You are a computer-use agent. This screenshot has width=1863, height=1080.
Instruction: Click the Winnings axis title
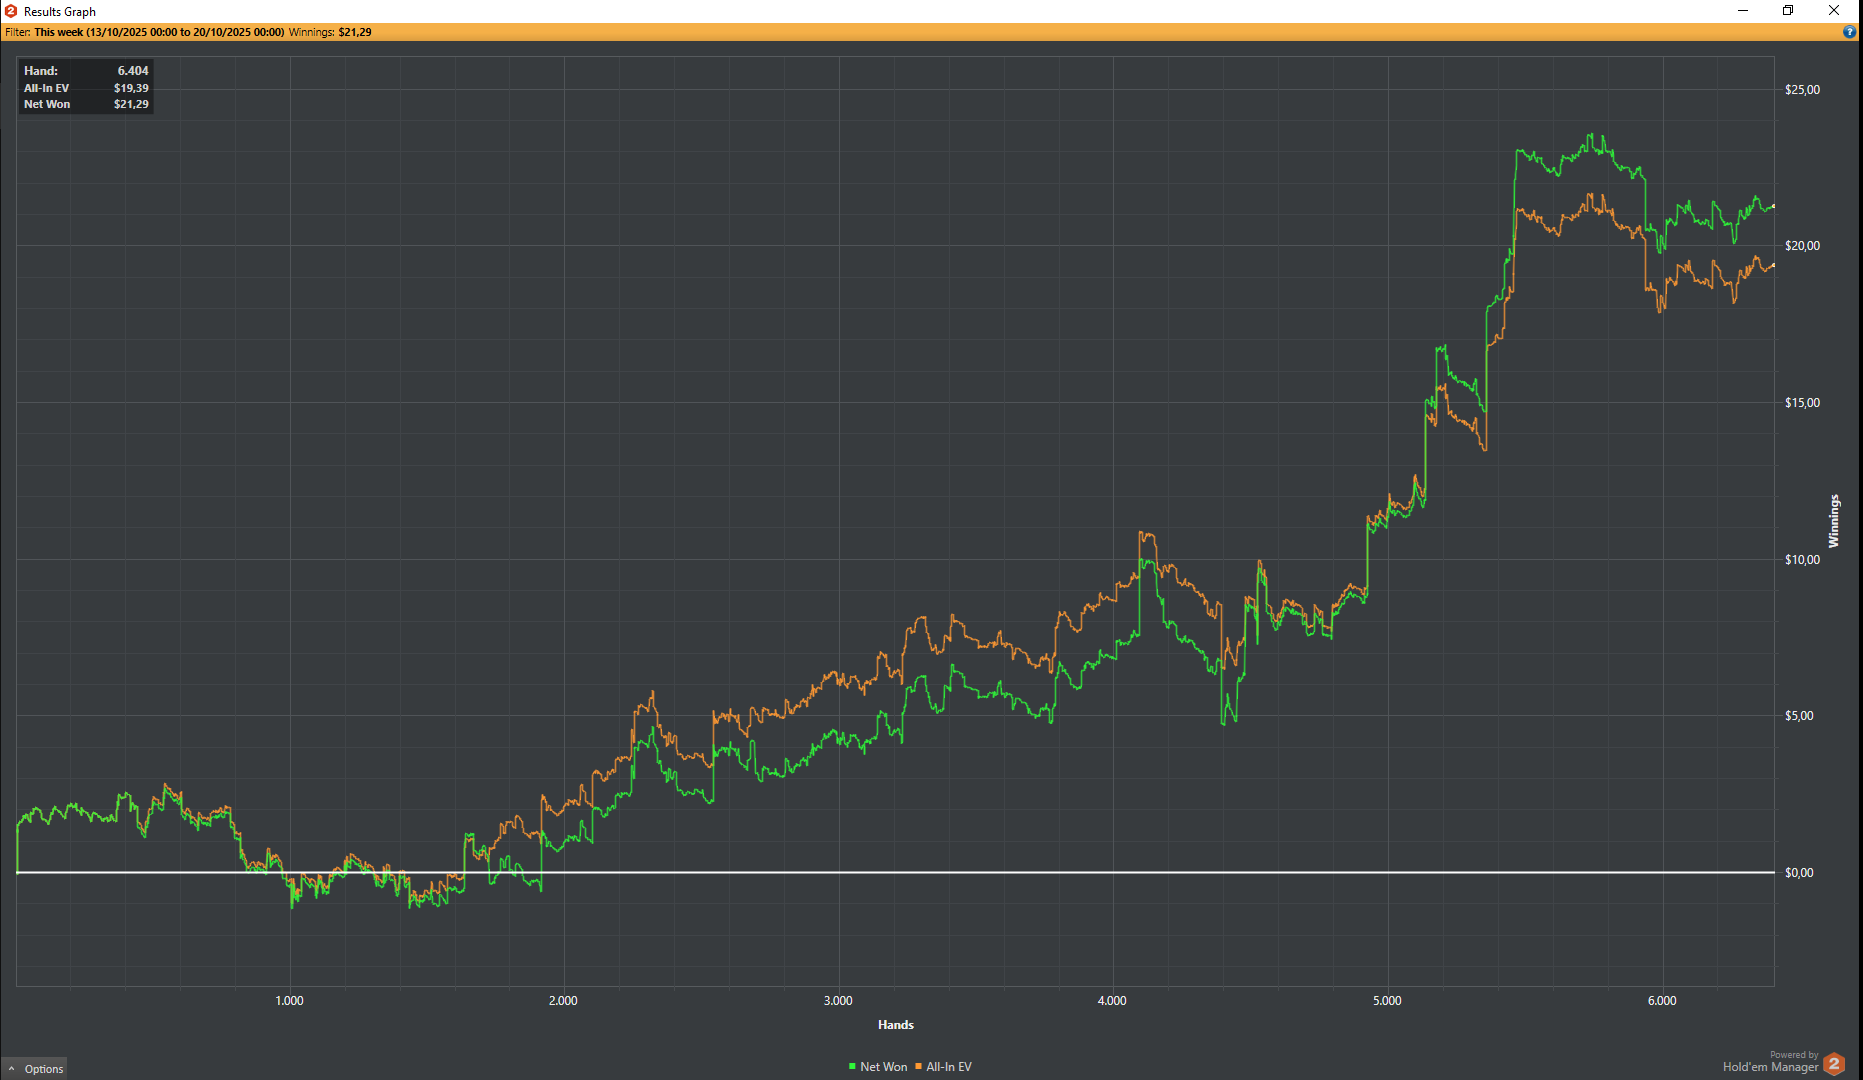pyautogui.click(x=1834, y=521)
